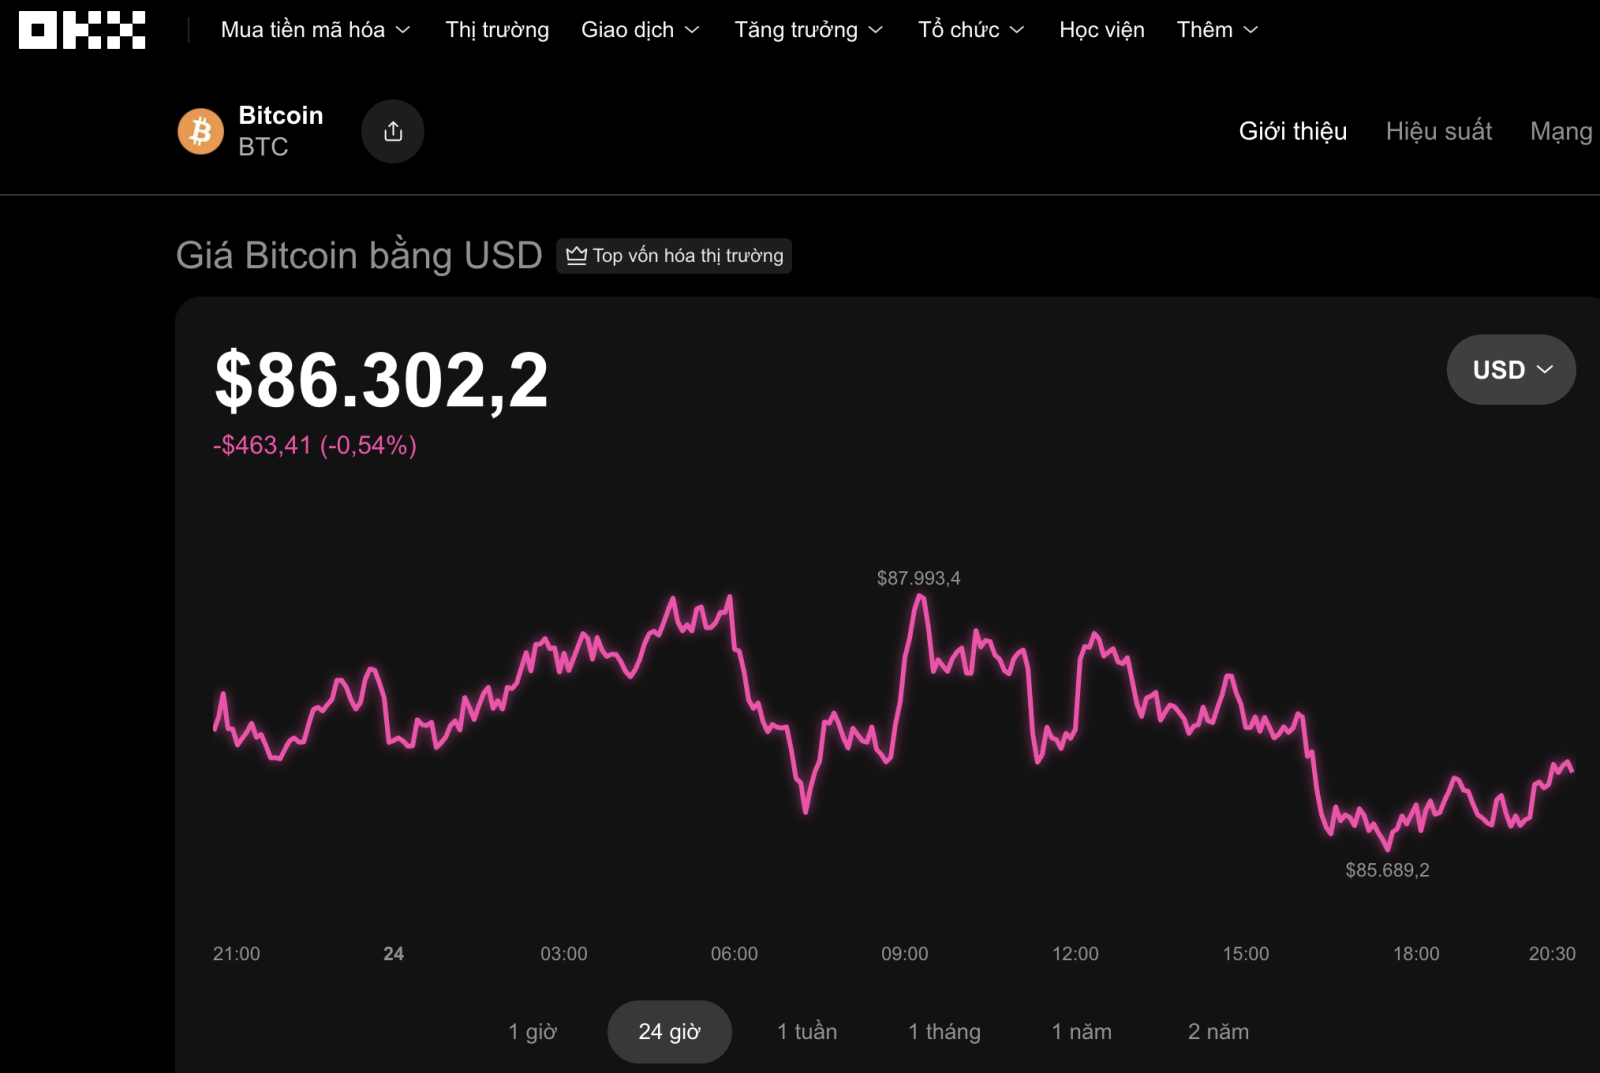1600x1073 pixels.
Task: Open the Tổ chức dropdown menu
Action: coord(971,30)
